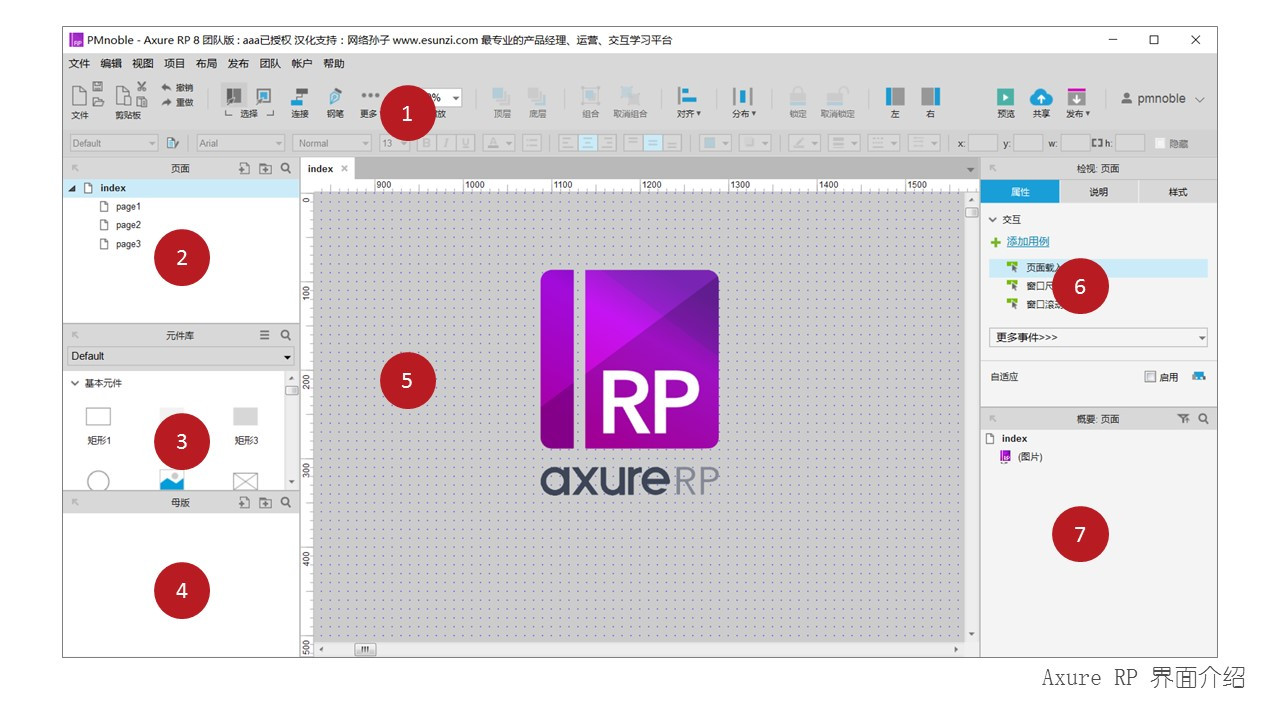Open the Layout (布局) menu

coord(206,63)
